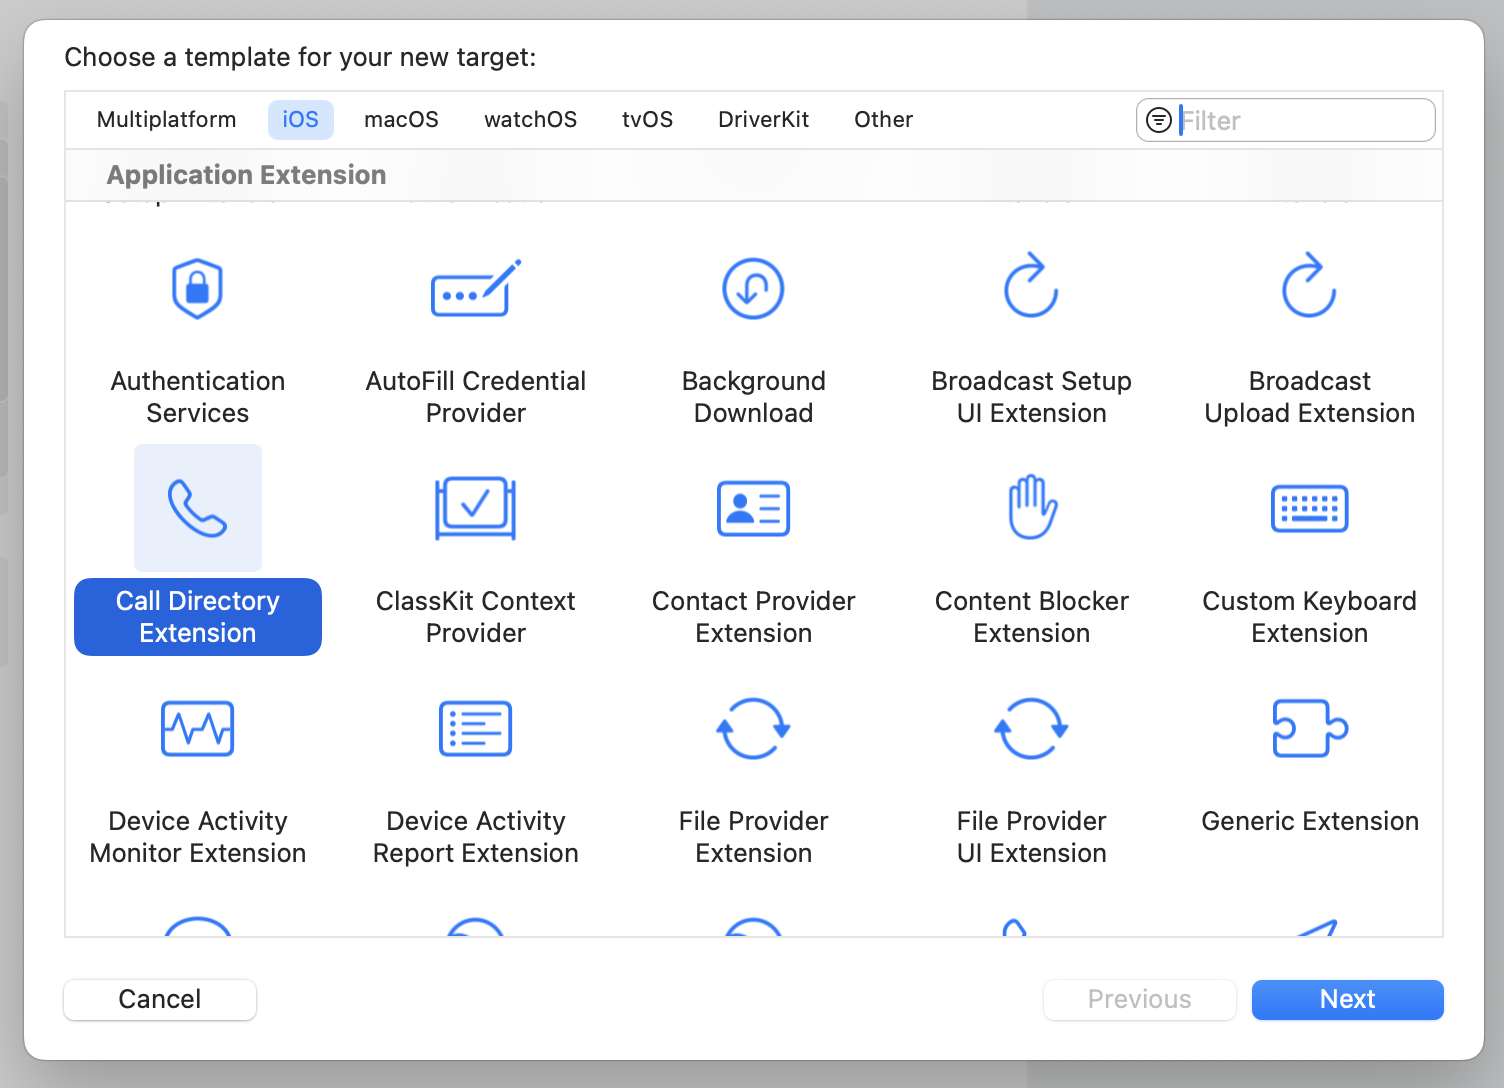Click the "ClassKit Context Provider" label
1504x1088 pixels.
click(x=476, y=617)
